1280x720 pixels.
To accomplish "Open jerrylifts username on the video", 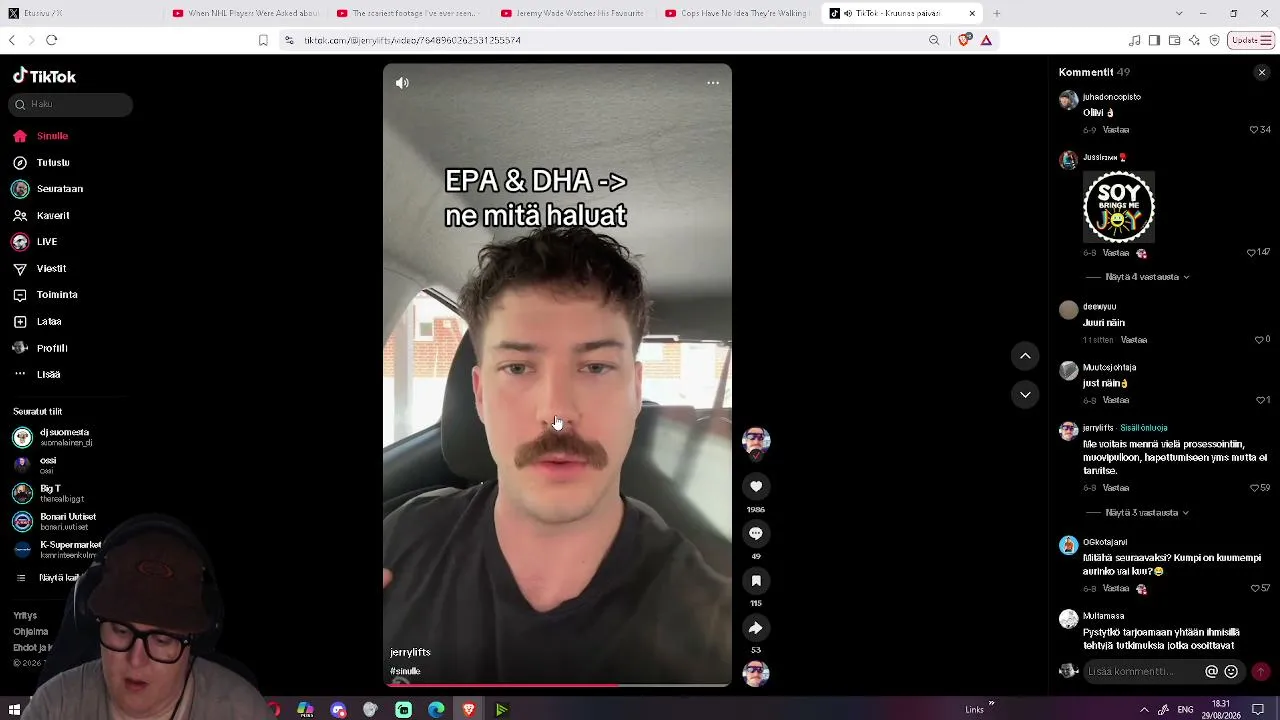I will pos(410,652).
